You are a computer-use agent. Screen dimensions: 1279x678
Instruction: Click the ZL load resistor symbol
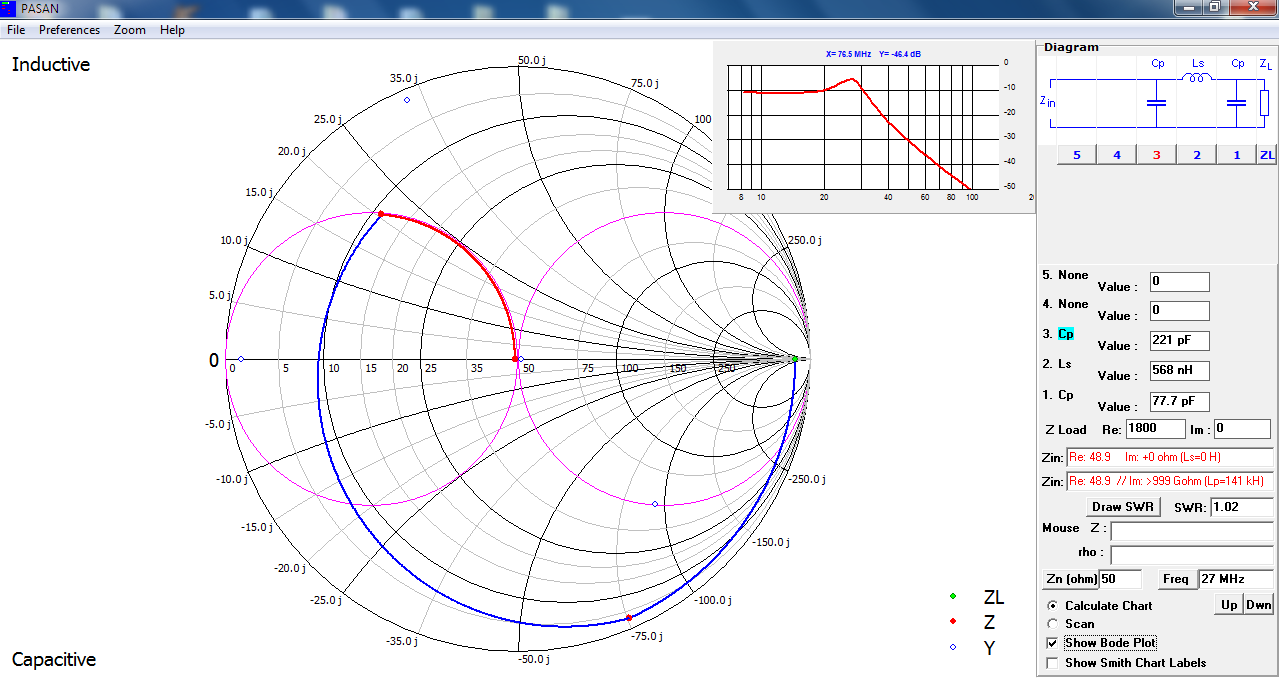(1264, 102)
